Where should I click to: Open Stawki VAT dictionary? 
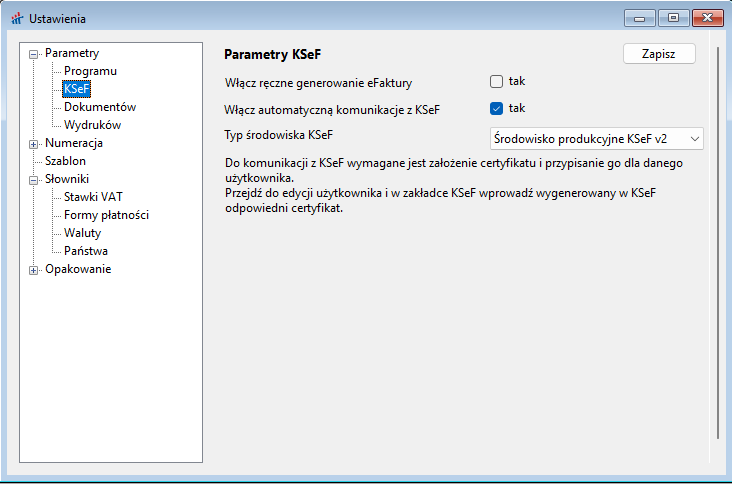pos(93,197)
